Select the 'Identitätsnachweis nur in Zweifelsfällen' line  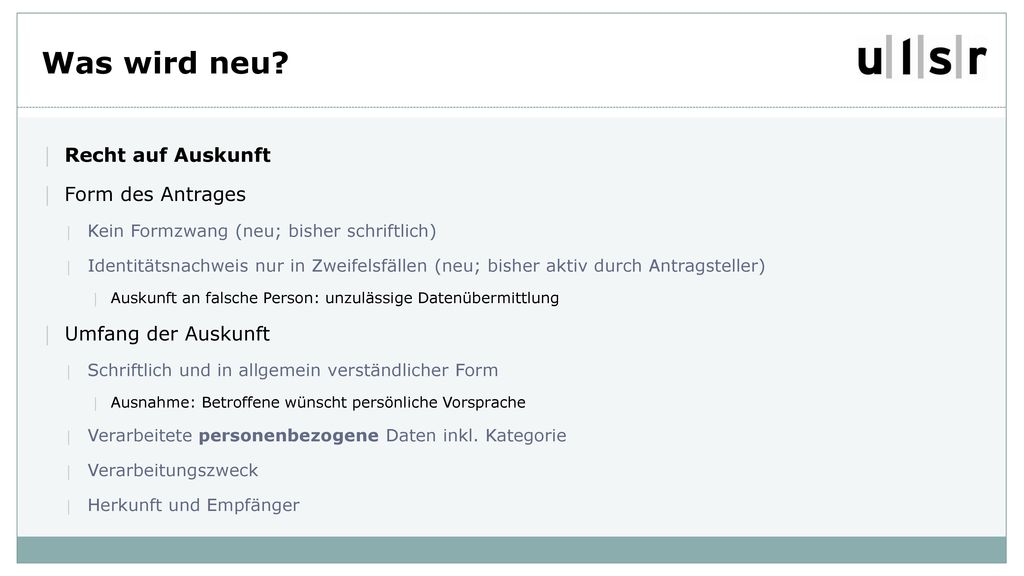[426, 266]
